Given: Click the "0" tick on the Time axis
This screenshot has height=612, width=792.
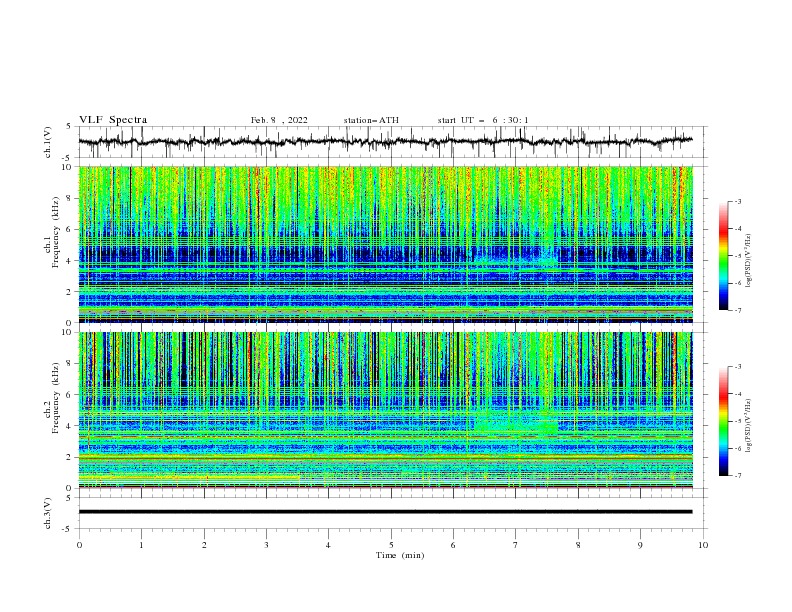Looking at the screenshot, I should tap(79, 545).
